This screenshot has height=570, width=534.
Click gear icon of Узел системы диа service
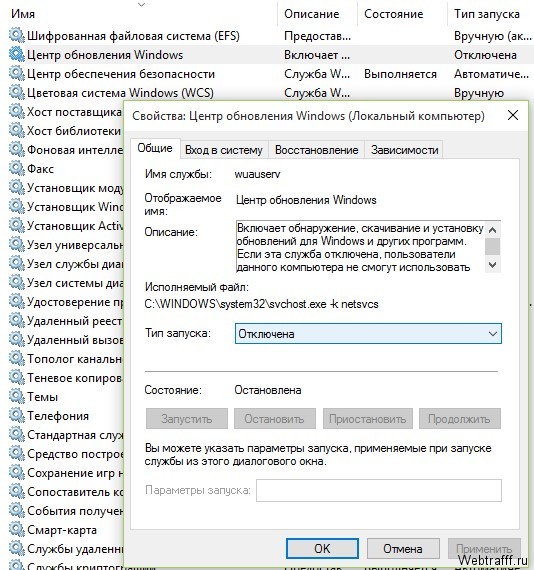point(16,282)
